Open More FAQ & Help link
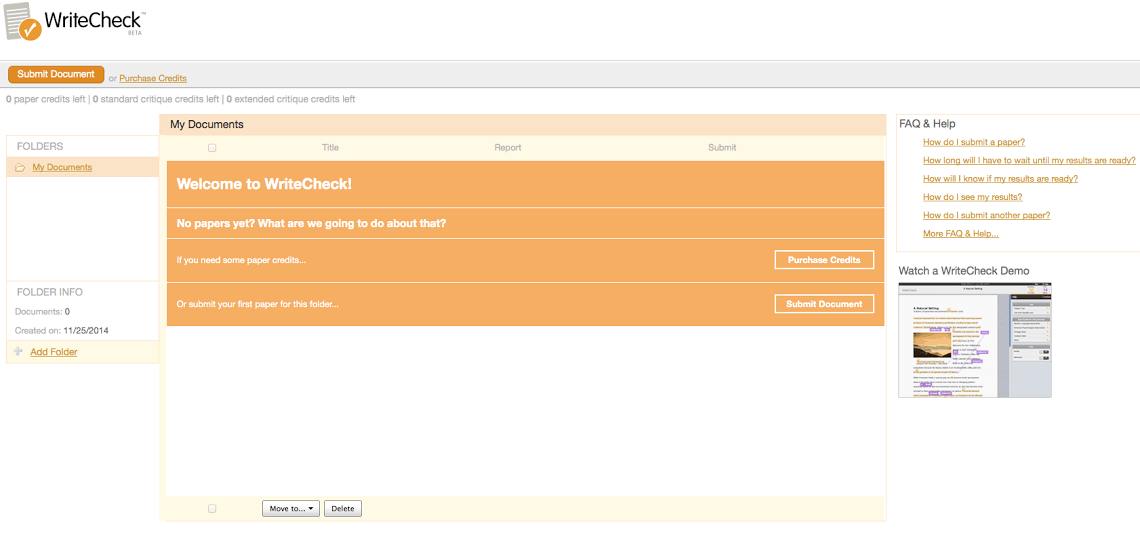The image size is (1140, 537). click(960, 234)
